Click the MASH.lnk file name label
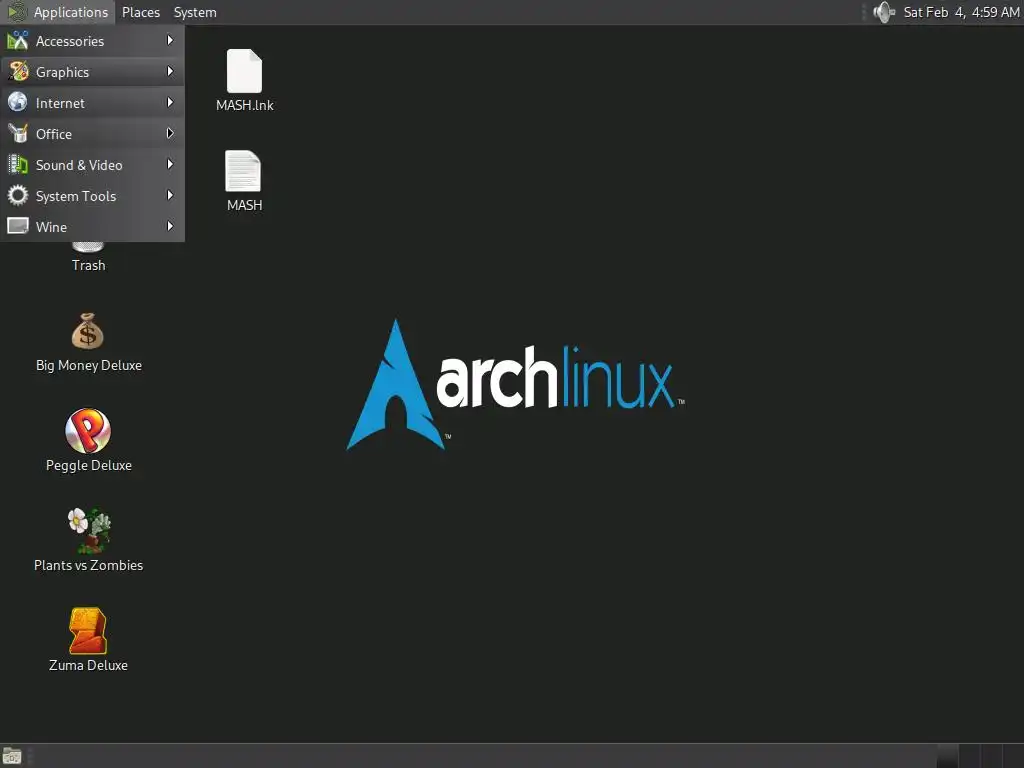 tap(245, 105)
